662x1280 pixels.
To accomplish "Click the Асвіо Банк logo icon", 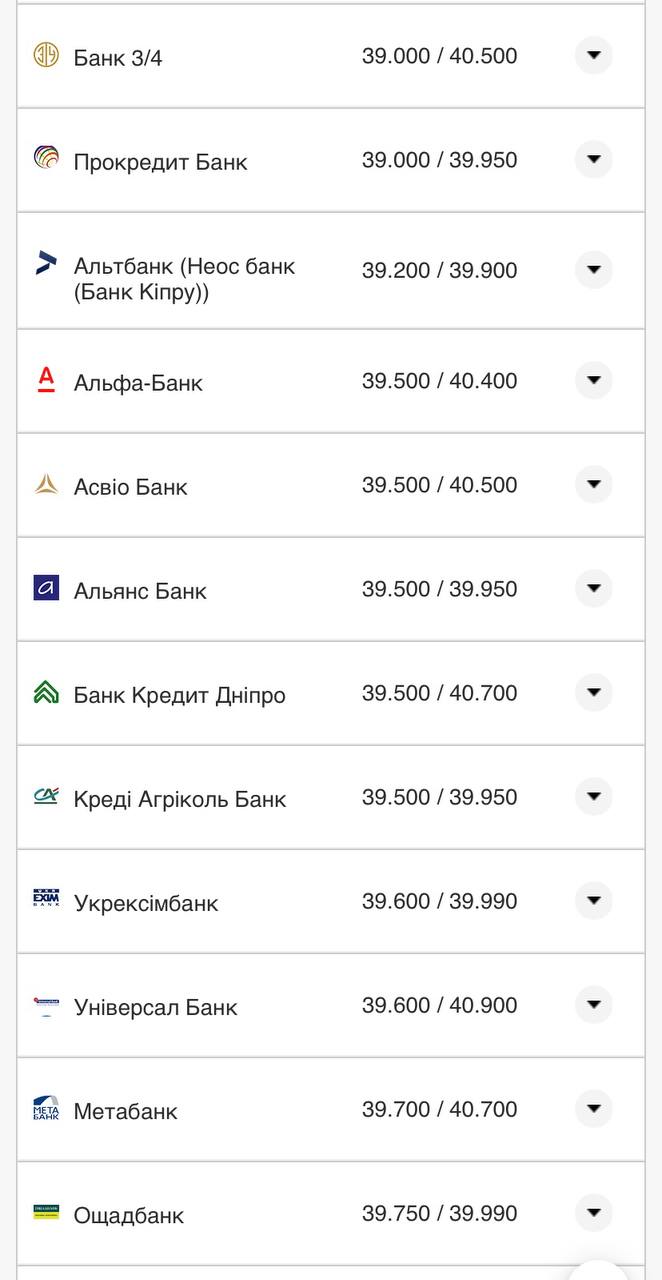I will pos(44,485).
